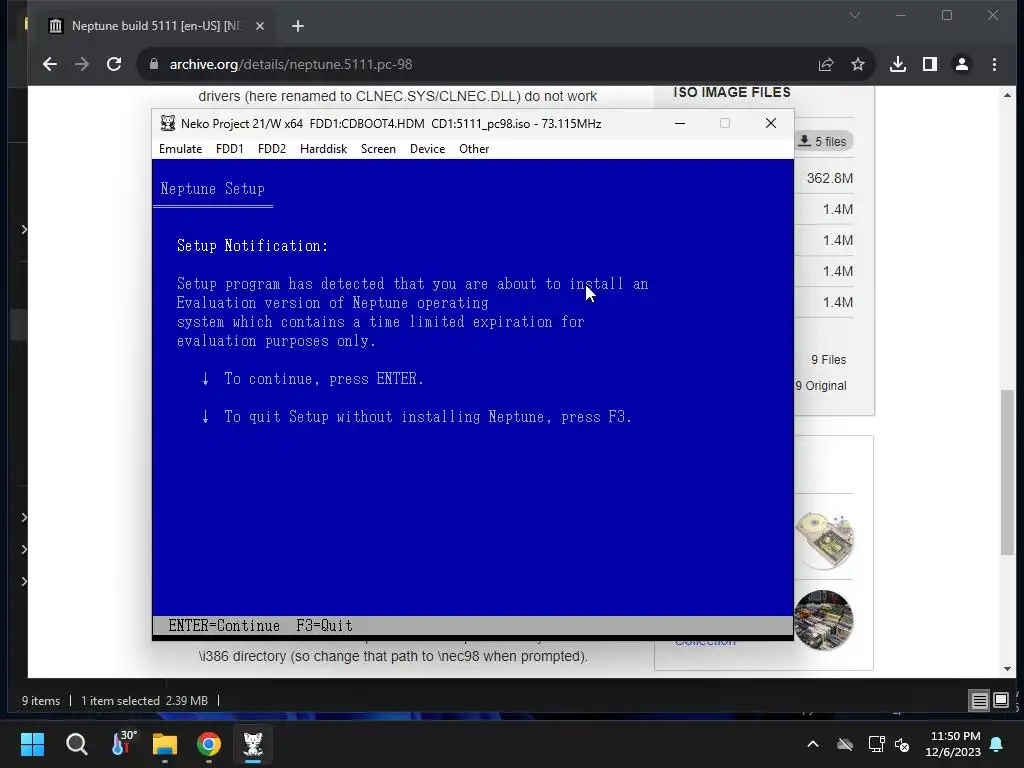
Task: Click the 362.8M ISO file size
Action: 829,178
